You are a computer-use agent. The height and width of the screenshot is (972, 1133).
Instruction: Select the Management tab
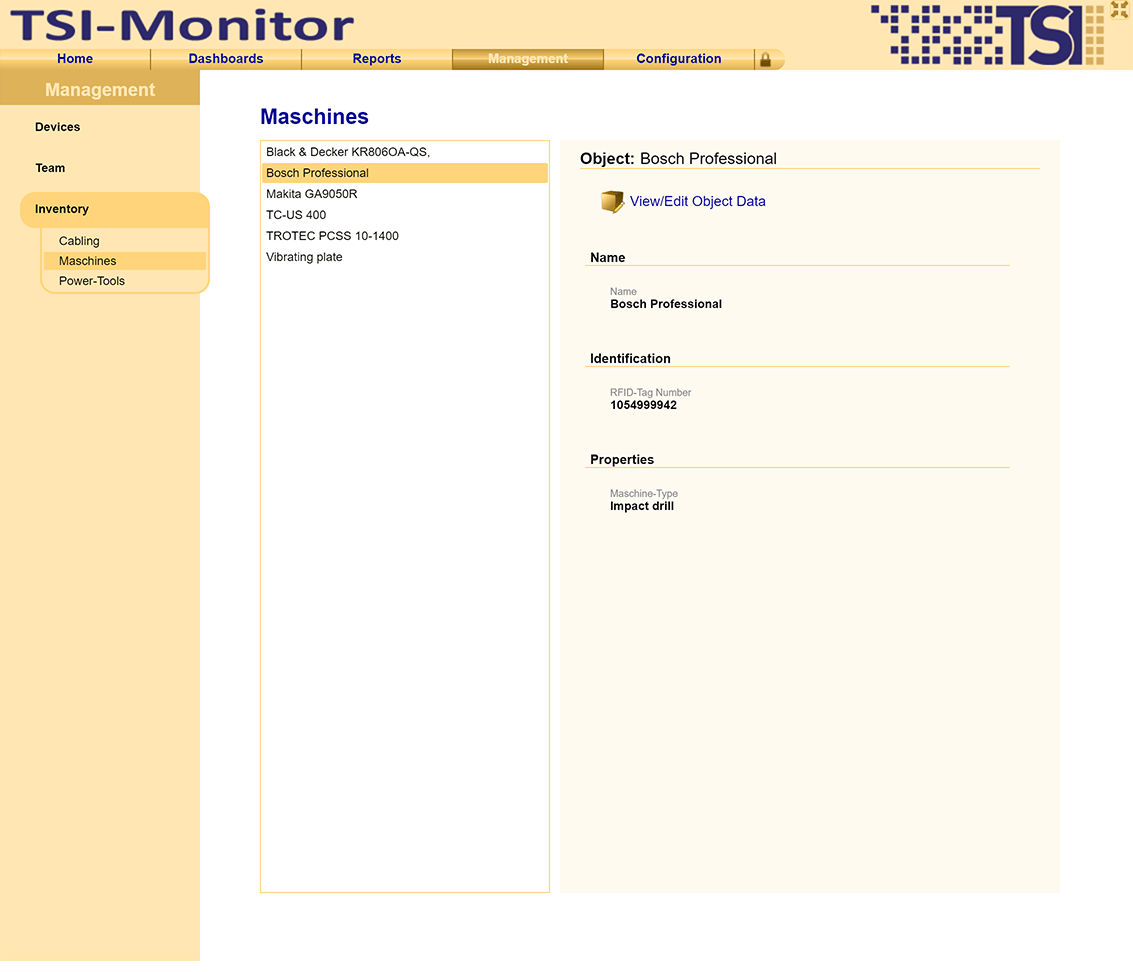click(527, 59)
